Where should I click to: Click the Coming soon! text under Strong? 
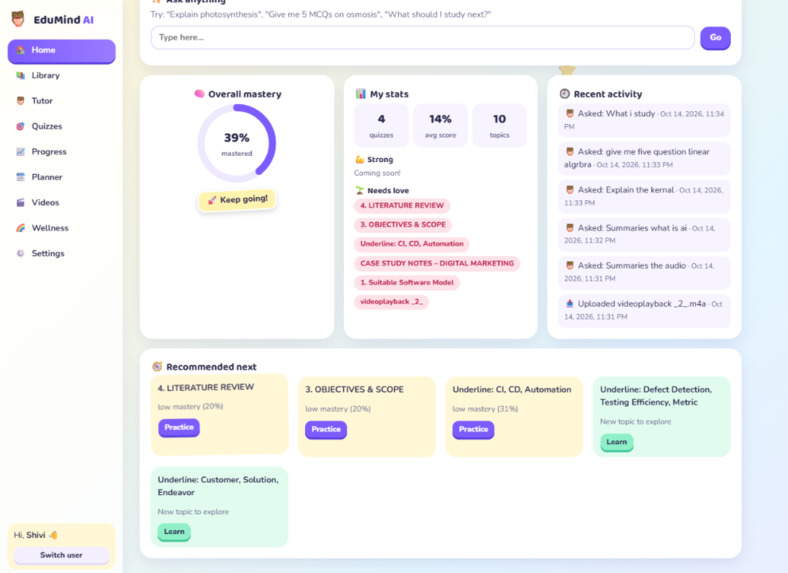(x=377, y=173)
